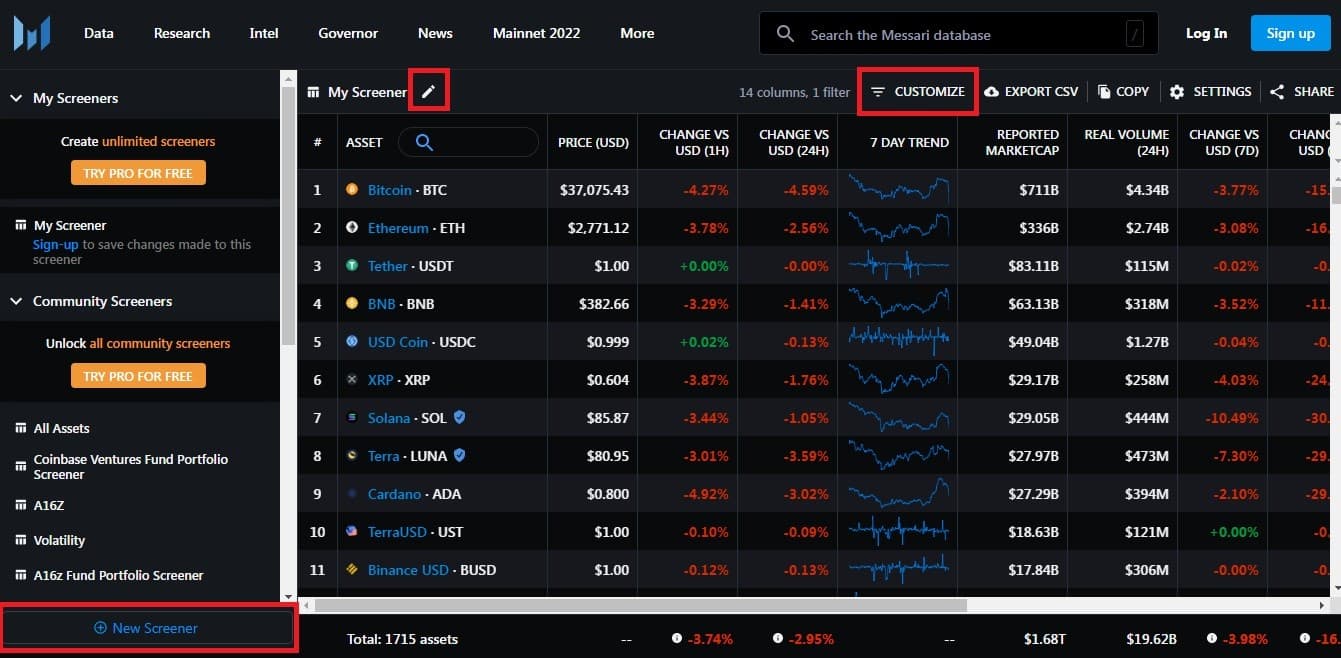The image size is (1341, 658).
Task: Go to the Intel section
Action: 264,33
